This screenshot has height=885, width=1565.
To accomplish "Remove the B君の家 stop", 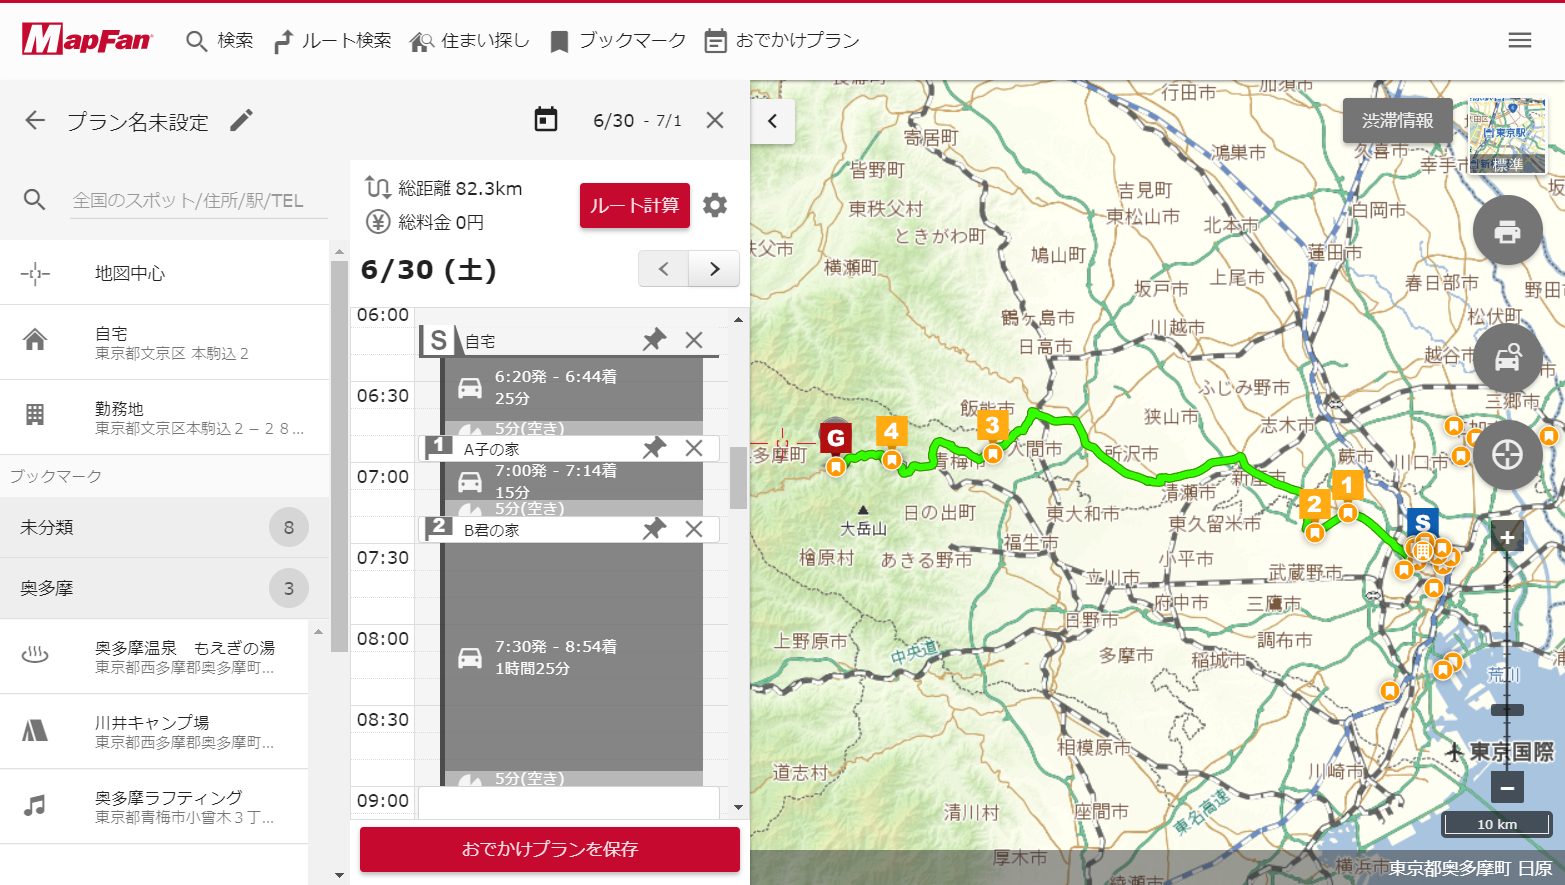I will 694,529.
